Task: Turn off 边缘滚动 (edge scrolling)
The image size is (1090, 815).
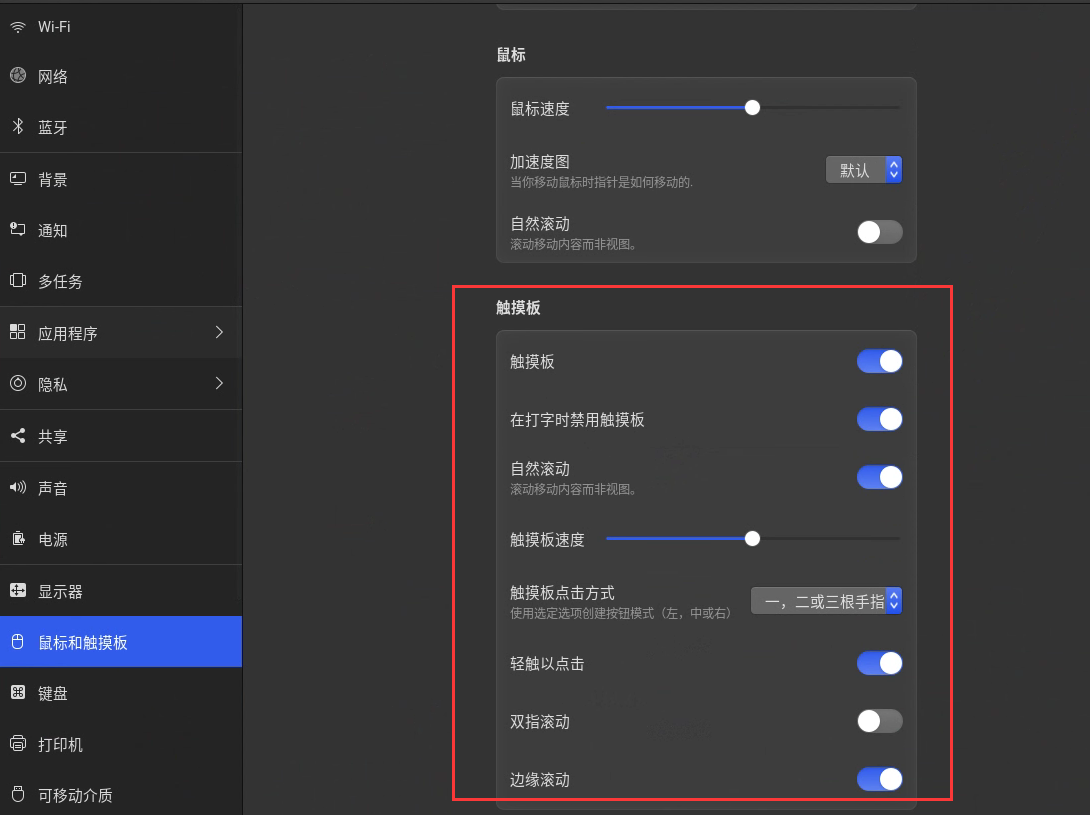Action: [x=879, y=779]
